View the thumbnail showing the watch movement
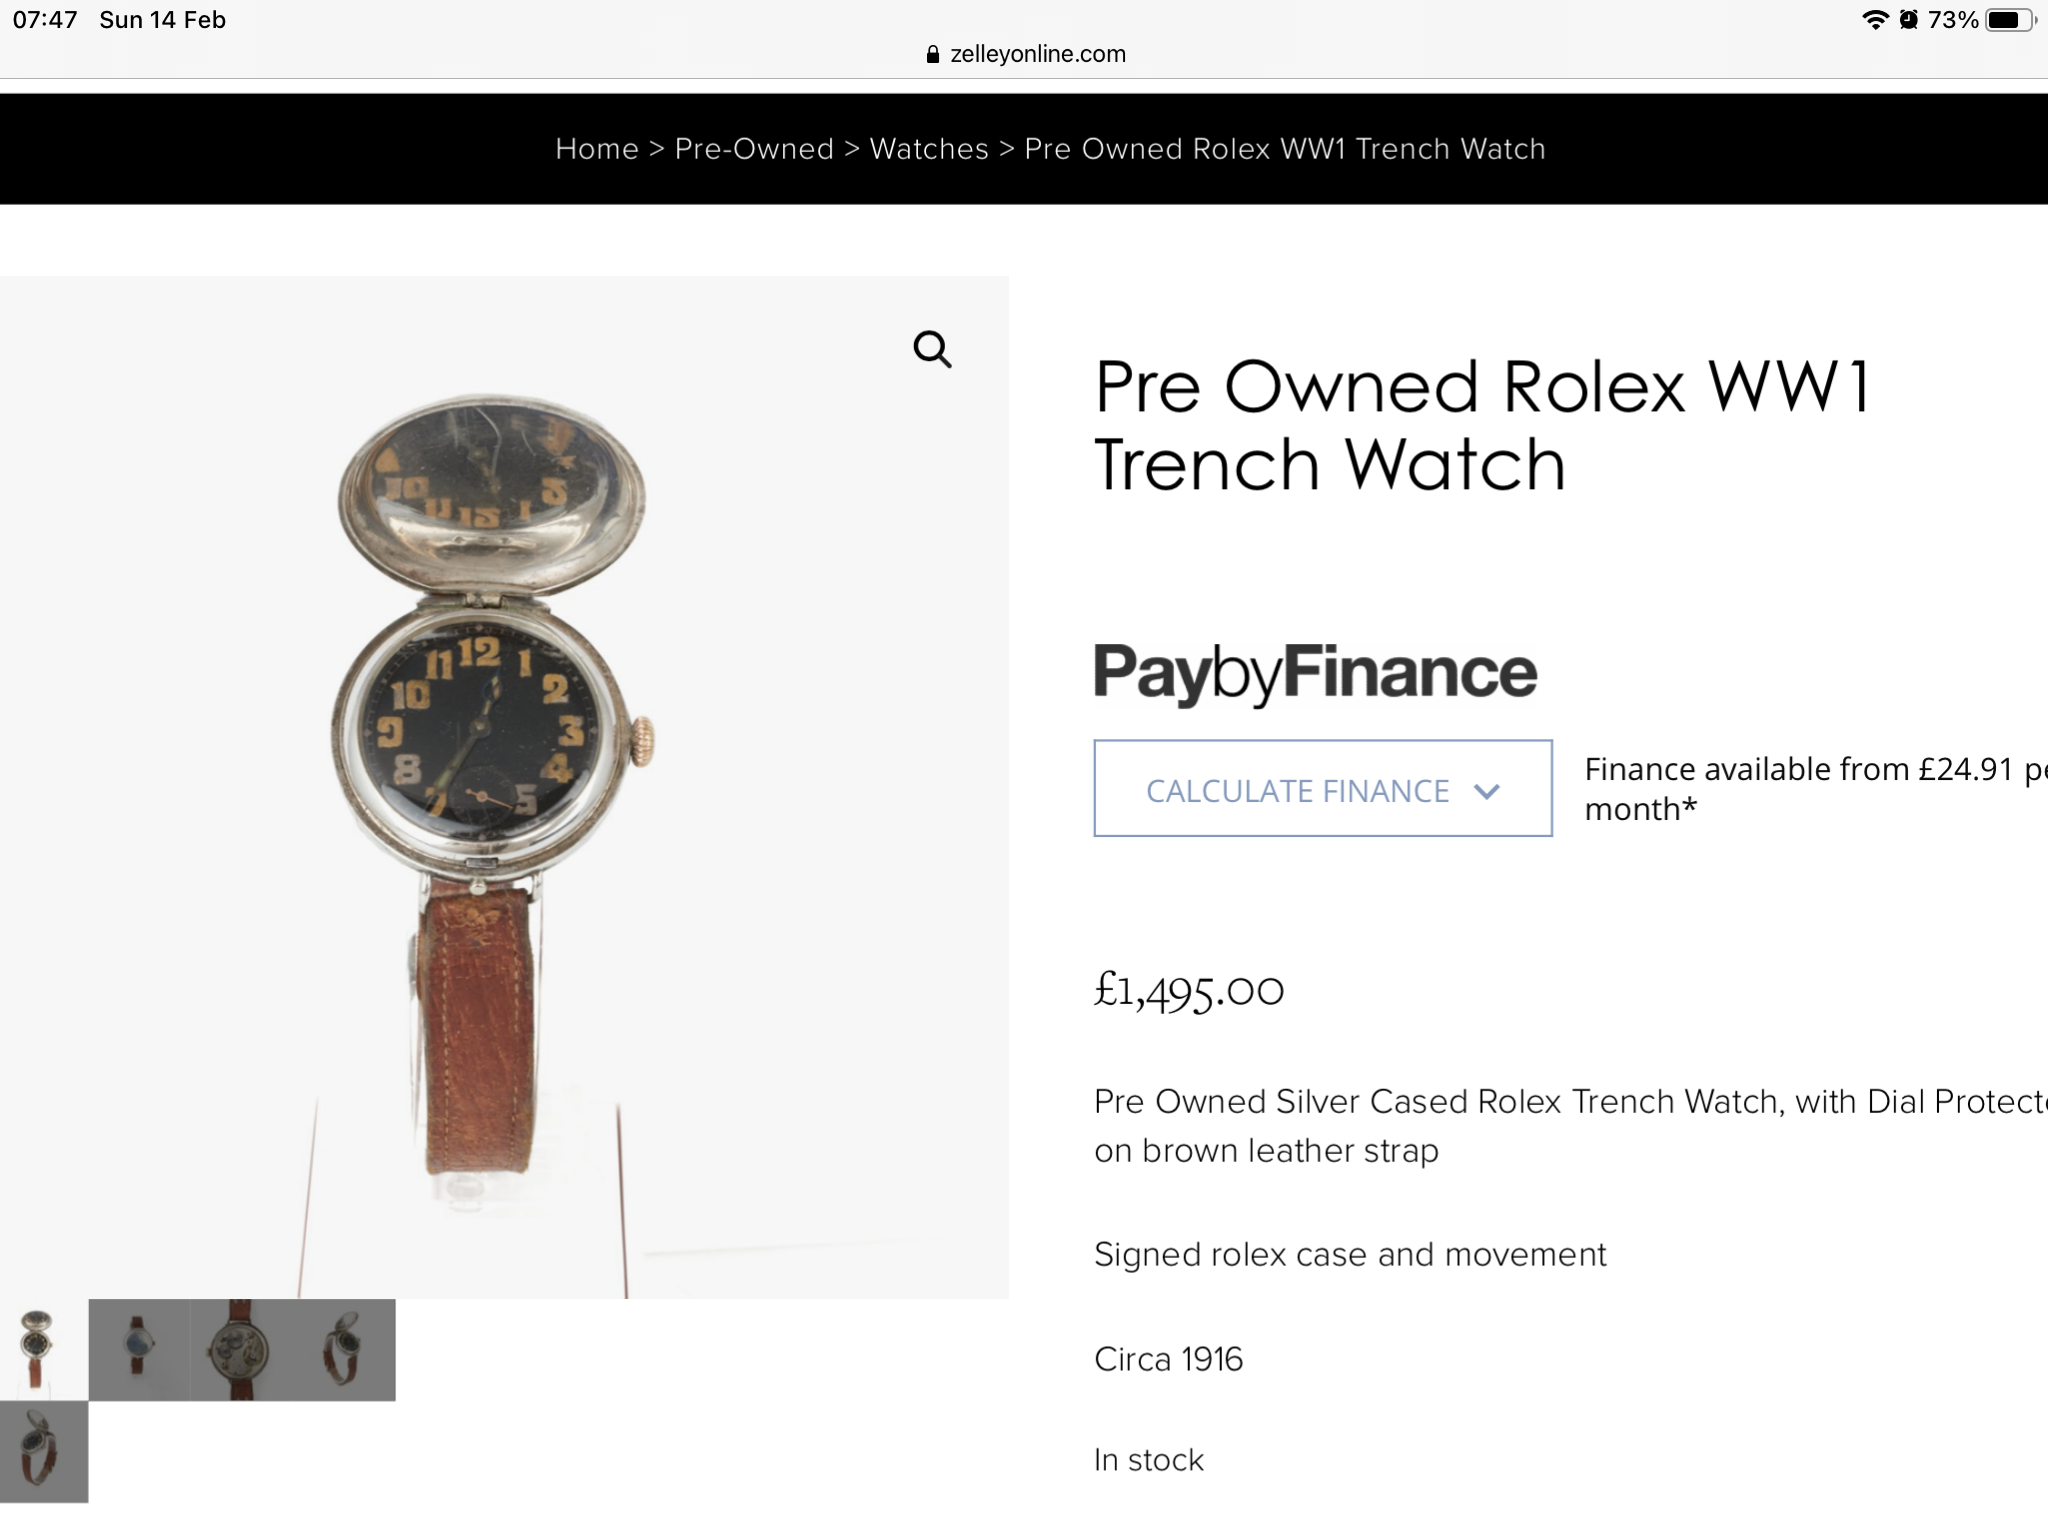This screenshot has height=1536, width=2048. pos(240,1349)
